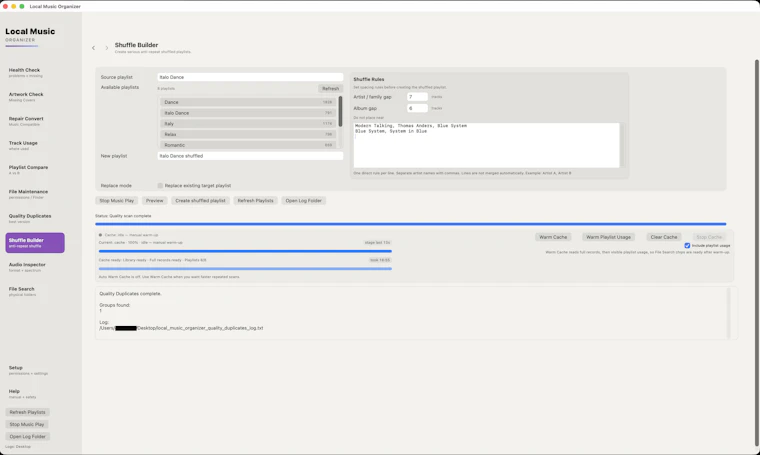
Task: Go back with the left chevron
Action: 94,48
